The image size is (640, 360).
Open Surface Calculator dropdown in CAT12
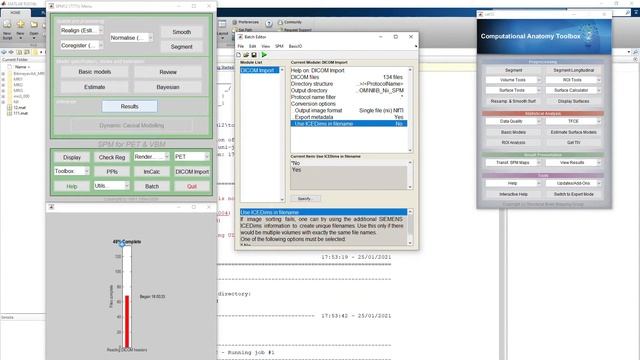click(x=573, y=90)
